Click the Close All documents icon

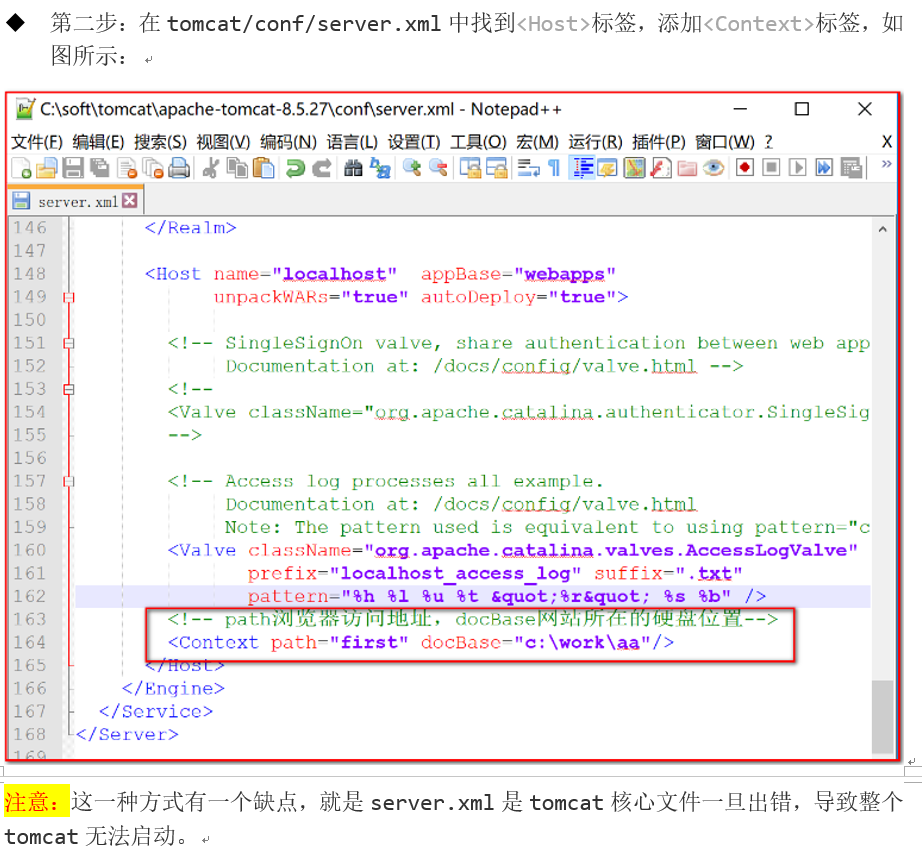[x=153, y=168]
